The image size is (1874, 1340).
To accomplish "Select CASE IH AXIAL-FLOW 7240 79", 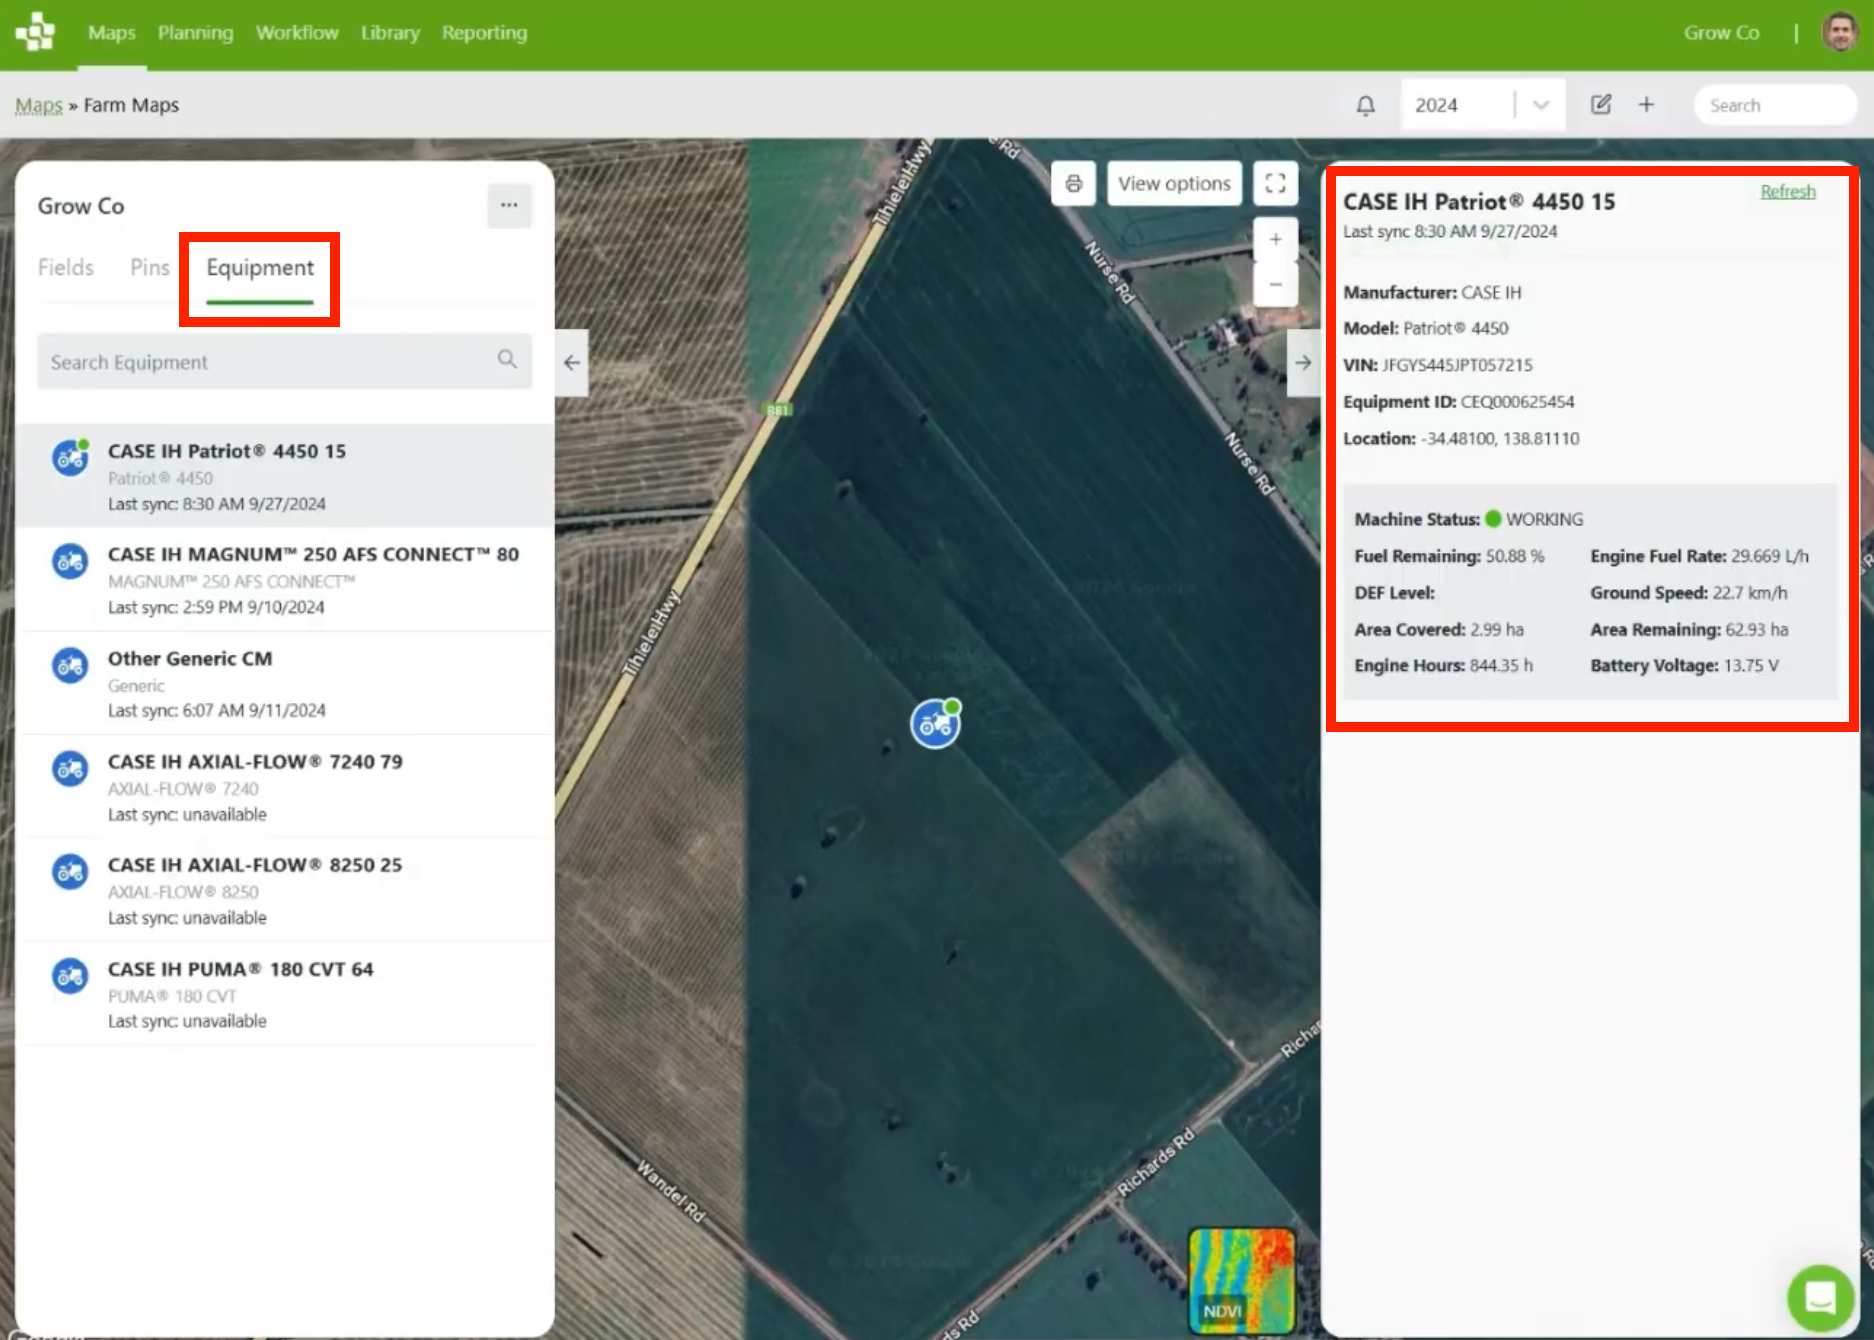I will point(285,787).
